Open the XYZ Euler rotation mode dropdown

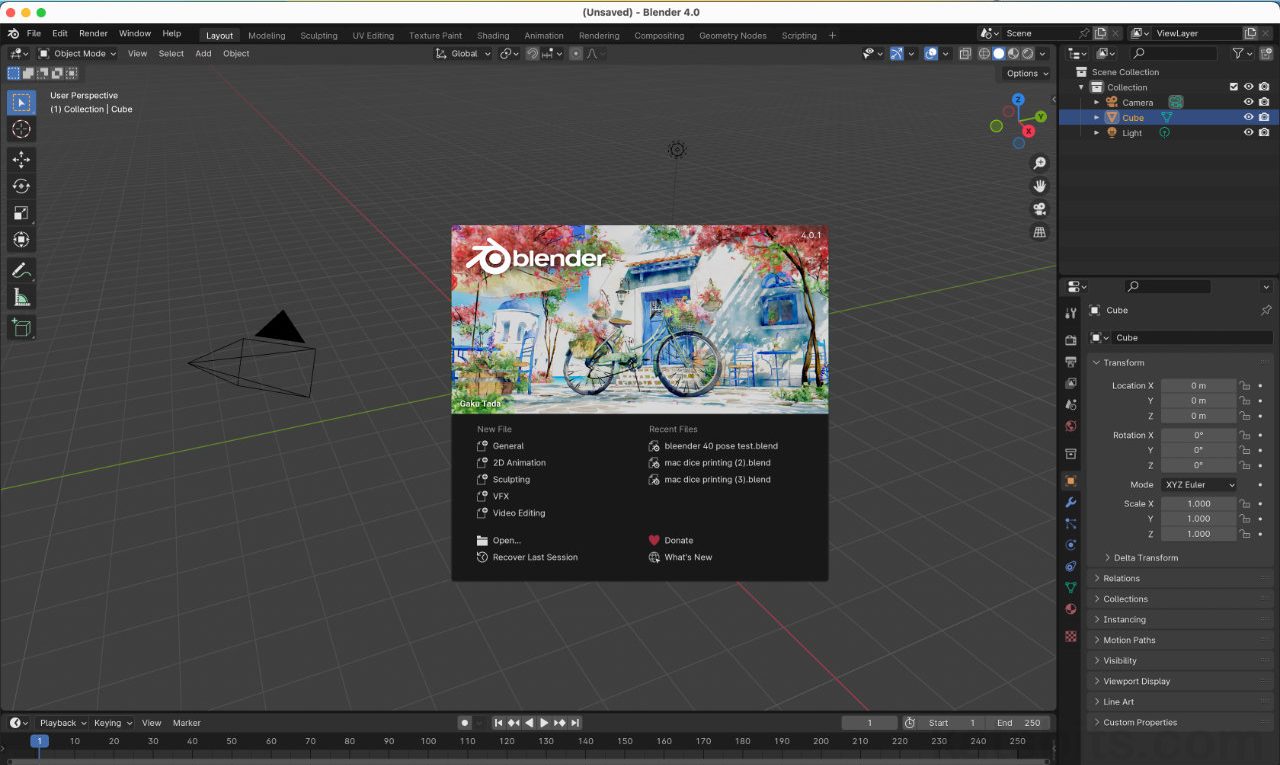point(1198,485)
